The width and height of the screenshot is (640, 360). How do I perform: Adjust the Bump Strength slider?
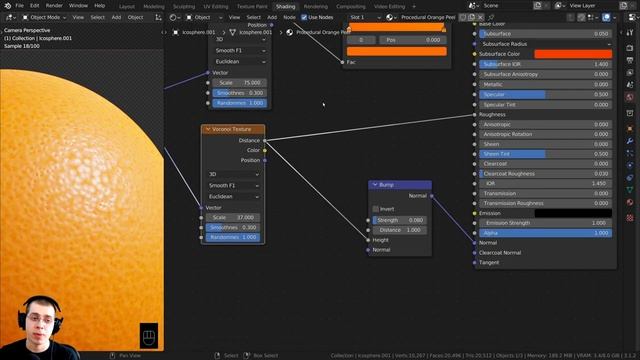pos(400,220)
